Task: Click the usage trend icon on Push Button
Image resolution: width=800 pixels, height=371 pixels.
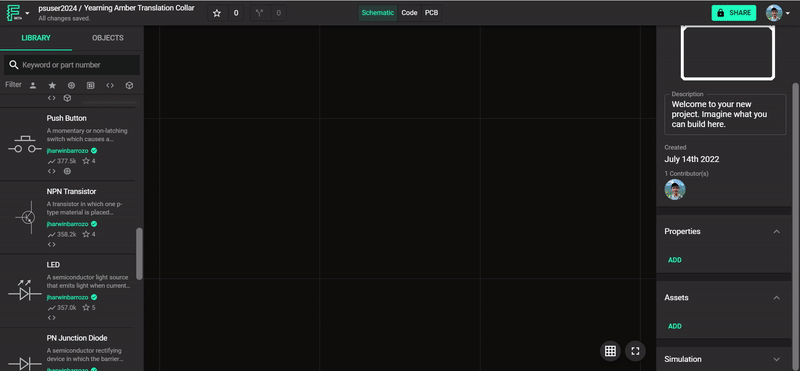Action: 51,161
